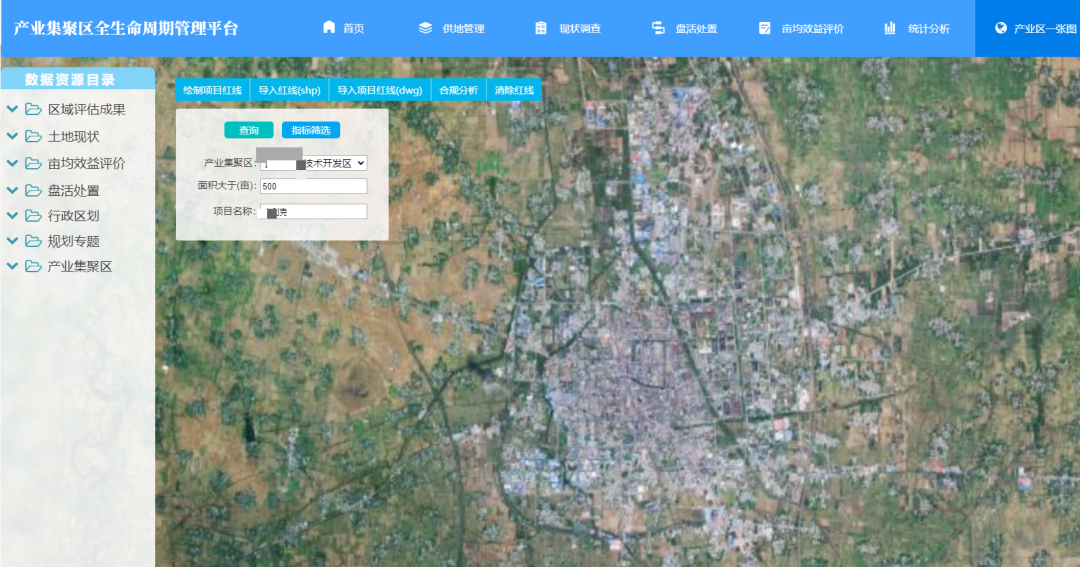Click the 绘制项目红线 button
Image resolution: width=1080 pixels, height=567 pixels.
click(x=212, y=90)
